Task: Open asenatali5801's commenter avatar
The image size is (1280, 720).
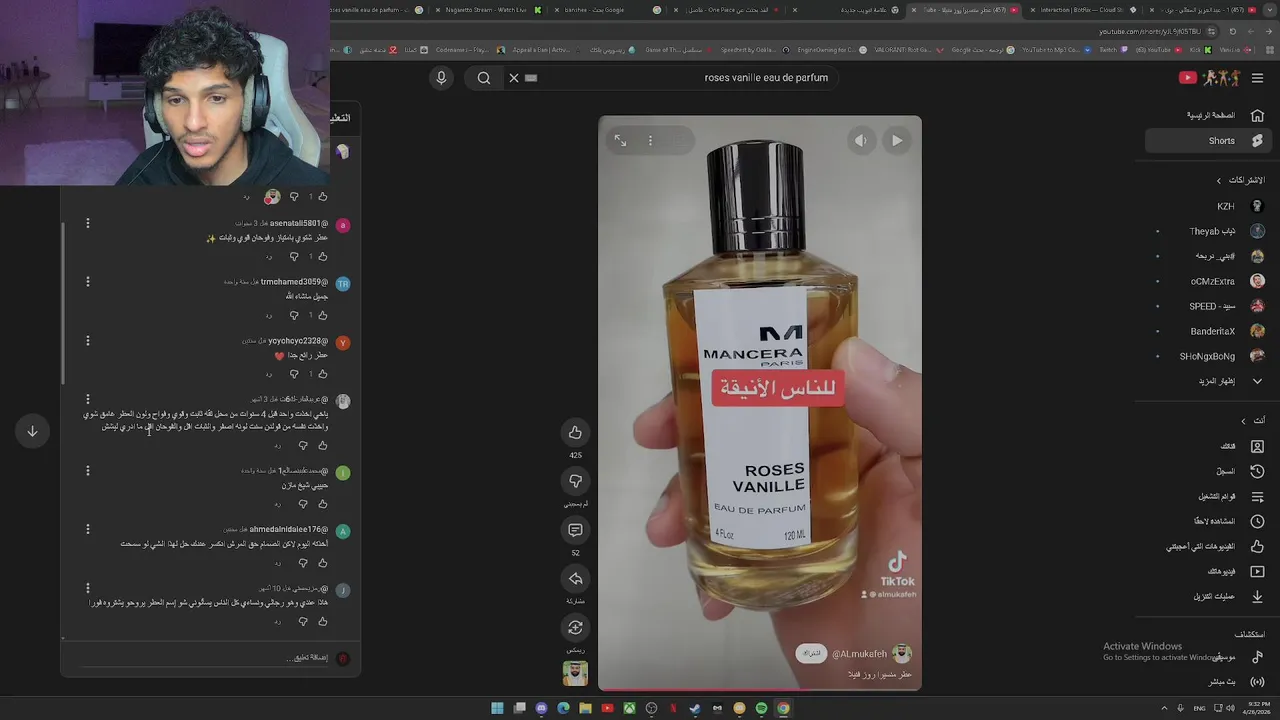Action: [343, 226]
